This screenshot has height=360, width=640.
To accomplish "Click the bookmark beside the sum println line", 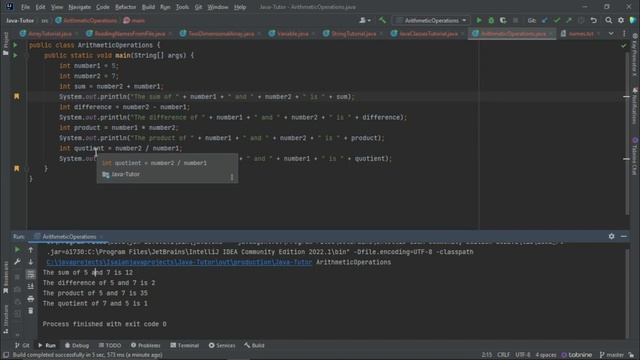I will (16, 96).
